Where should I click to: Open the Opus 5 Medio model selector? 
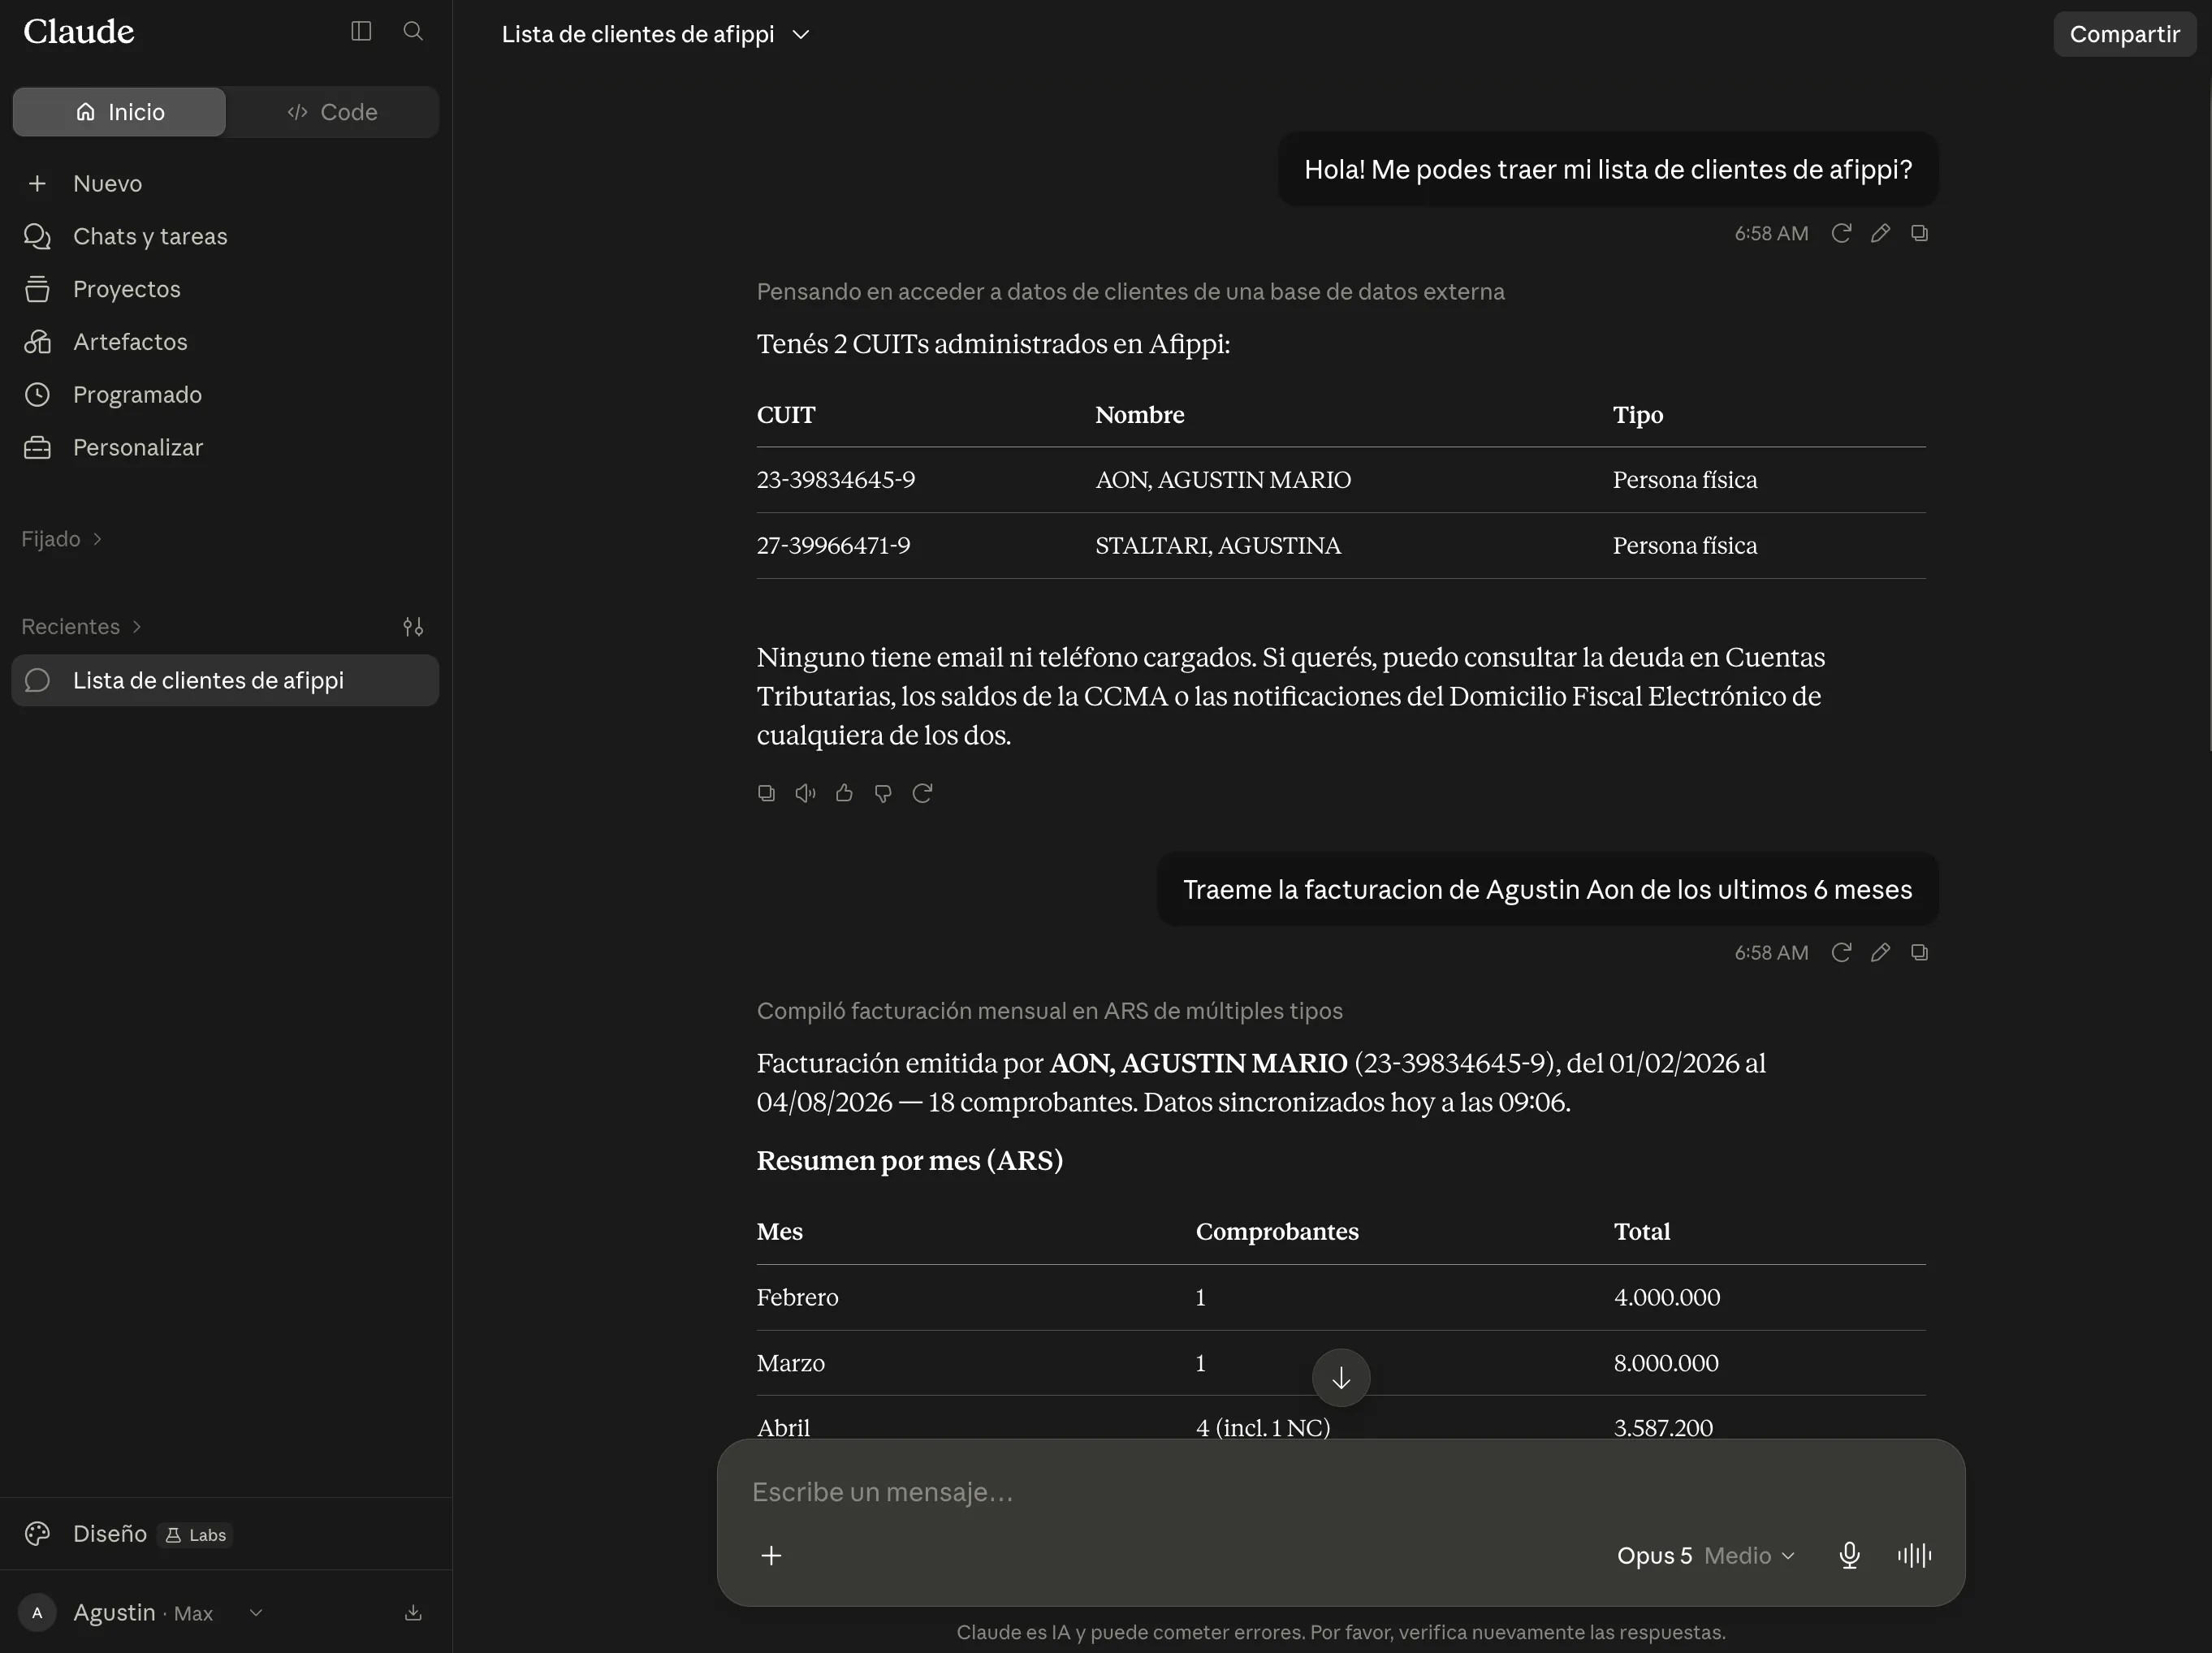1706,1556
